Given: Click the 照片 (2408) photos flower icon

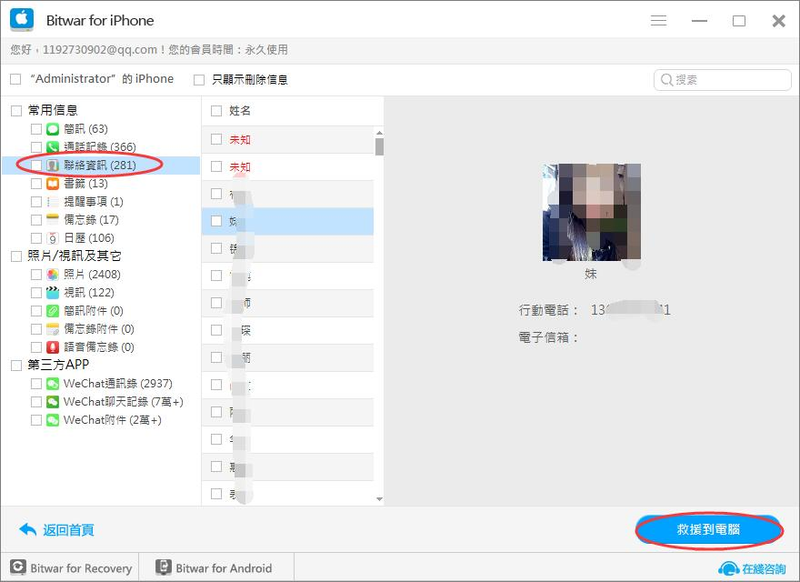Looking at the screenshot, I should coord(53,274).
